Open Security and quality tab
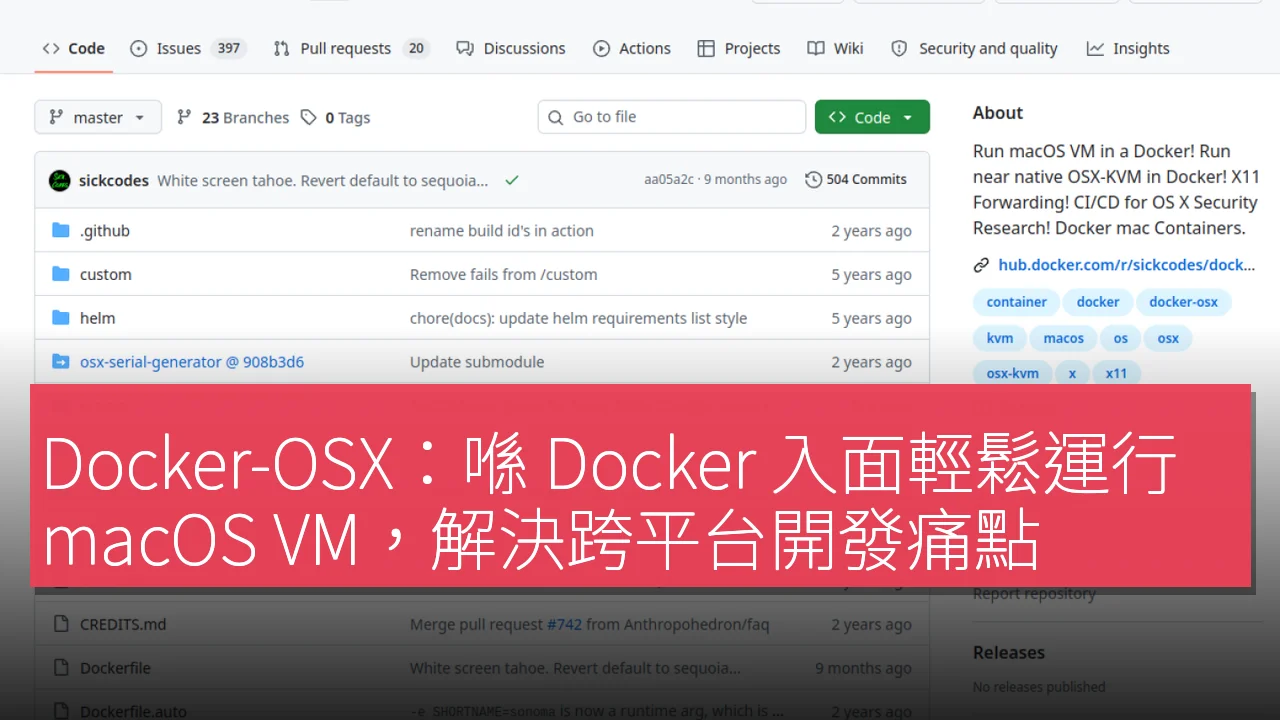This screenshot has height=720, width=1280. pos(974,48)
